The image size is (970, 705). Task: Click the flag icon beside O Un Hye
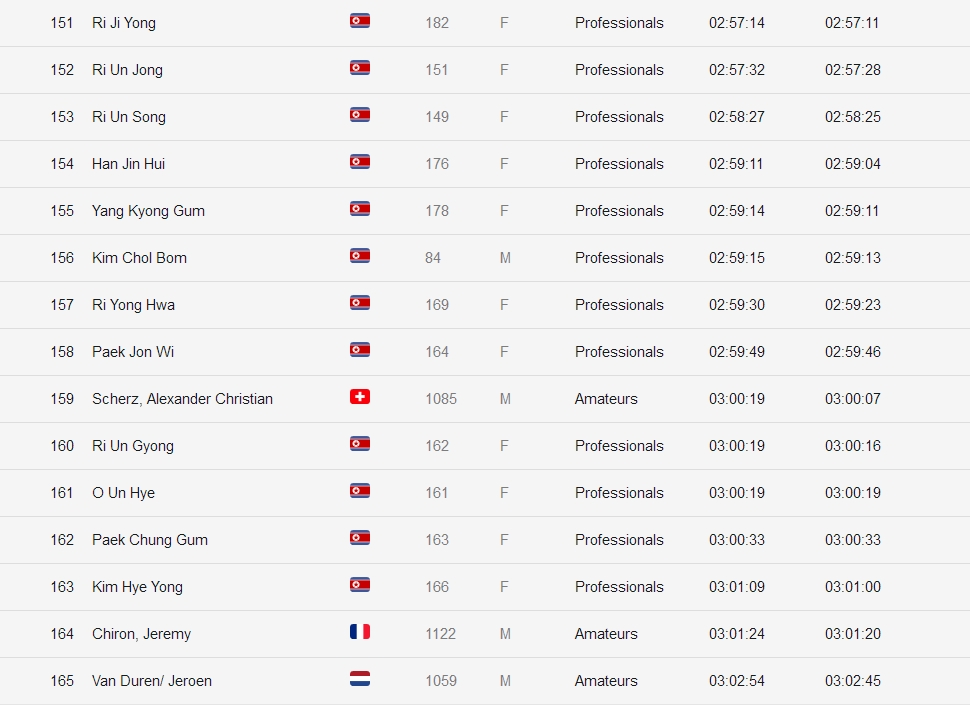(x=360, y=491)
